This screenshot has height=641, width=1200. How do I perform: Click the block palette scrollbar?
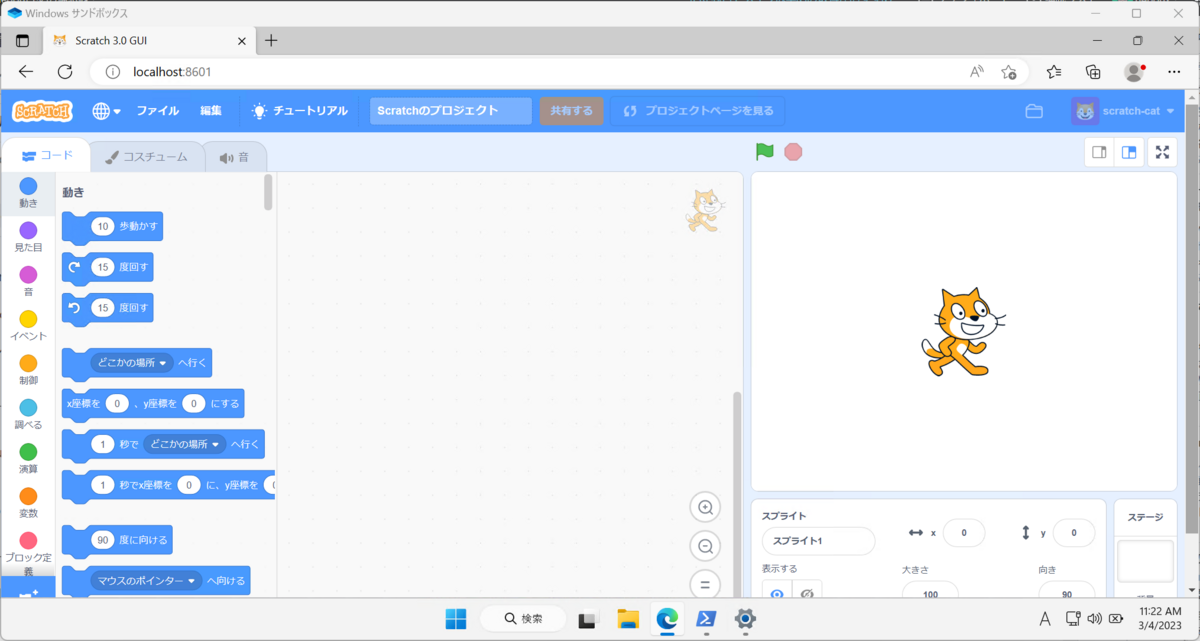point(268,192)
